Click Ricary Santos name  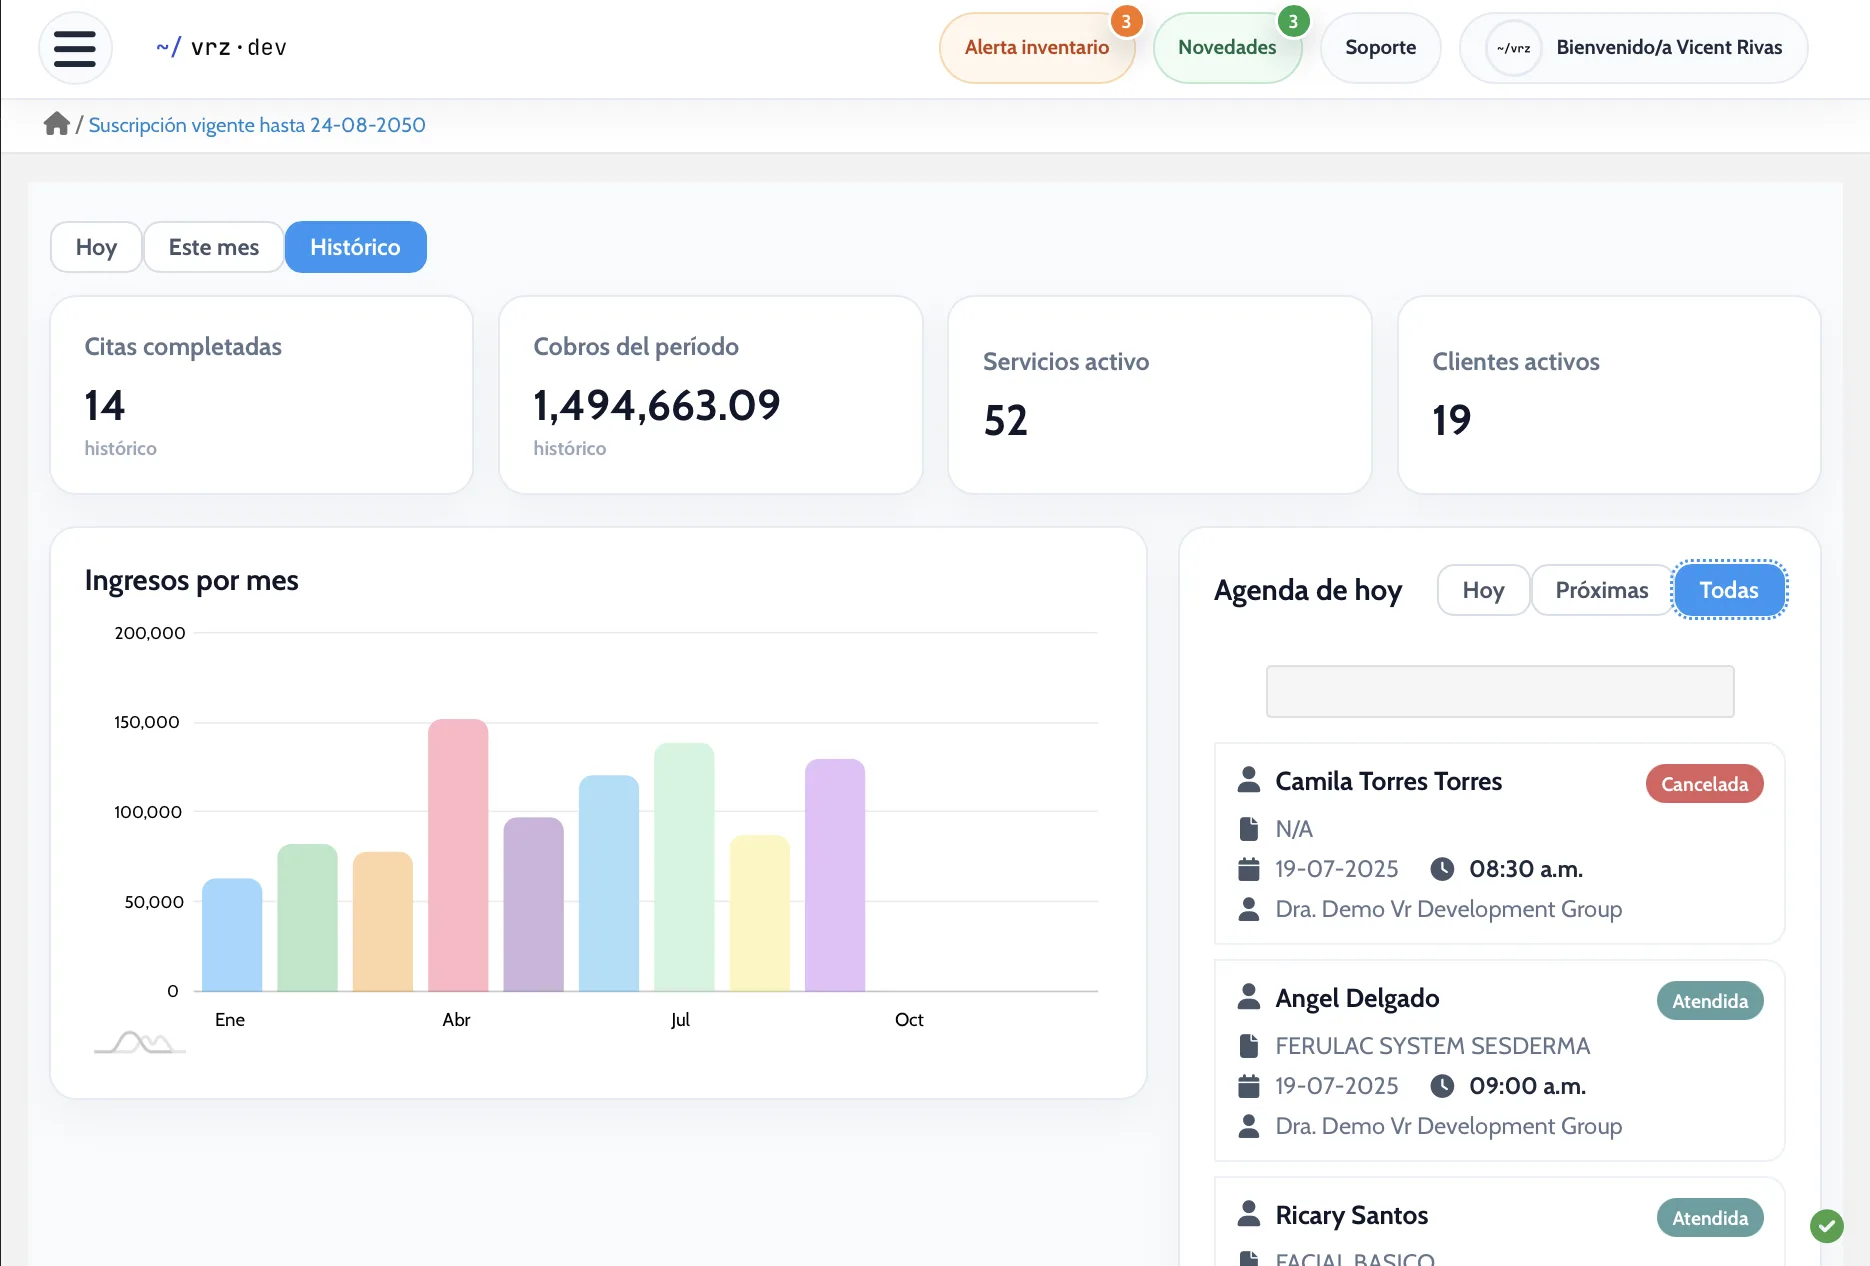tap(1352, 1215)
